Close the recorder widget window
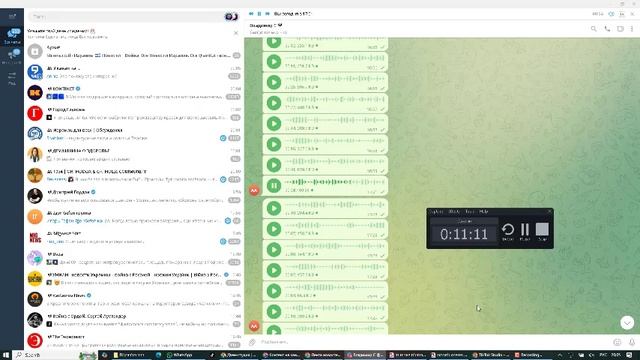 point(549,211)
